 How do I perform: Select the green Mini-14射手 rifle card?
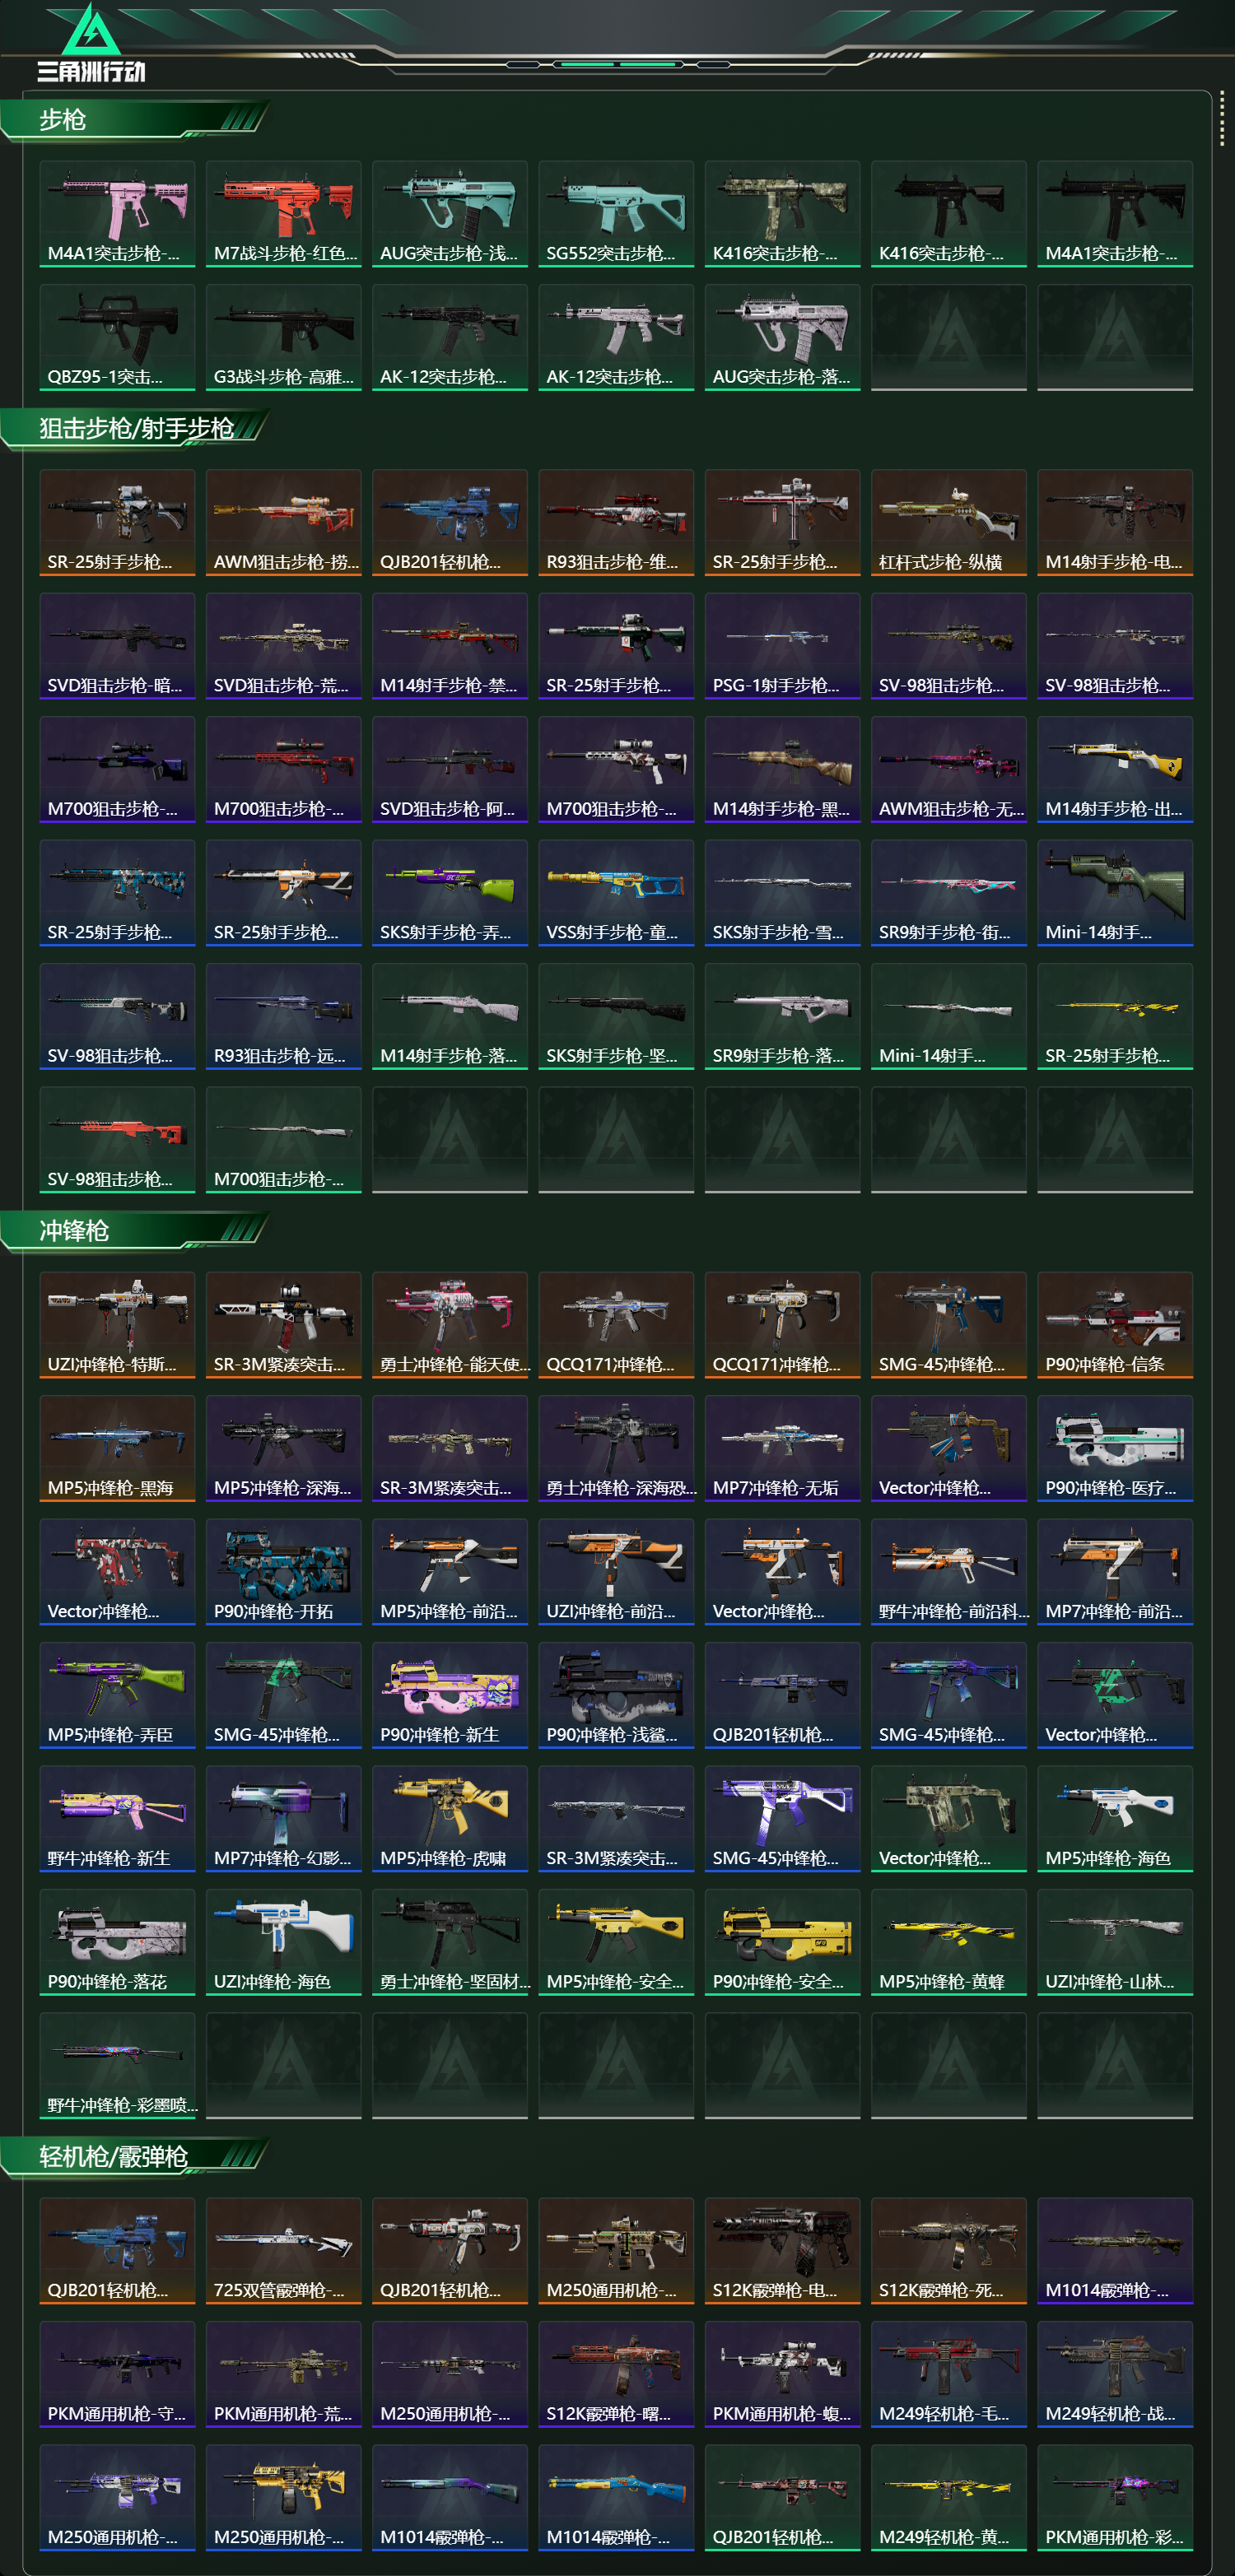1115,893
